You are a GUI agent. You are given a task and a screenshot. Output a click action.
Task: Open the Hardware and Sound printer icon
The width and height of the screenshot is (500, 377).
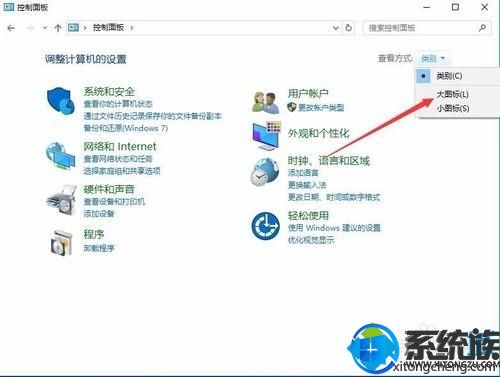pos(62,199)
